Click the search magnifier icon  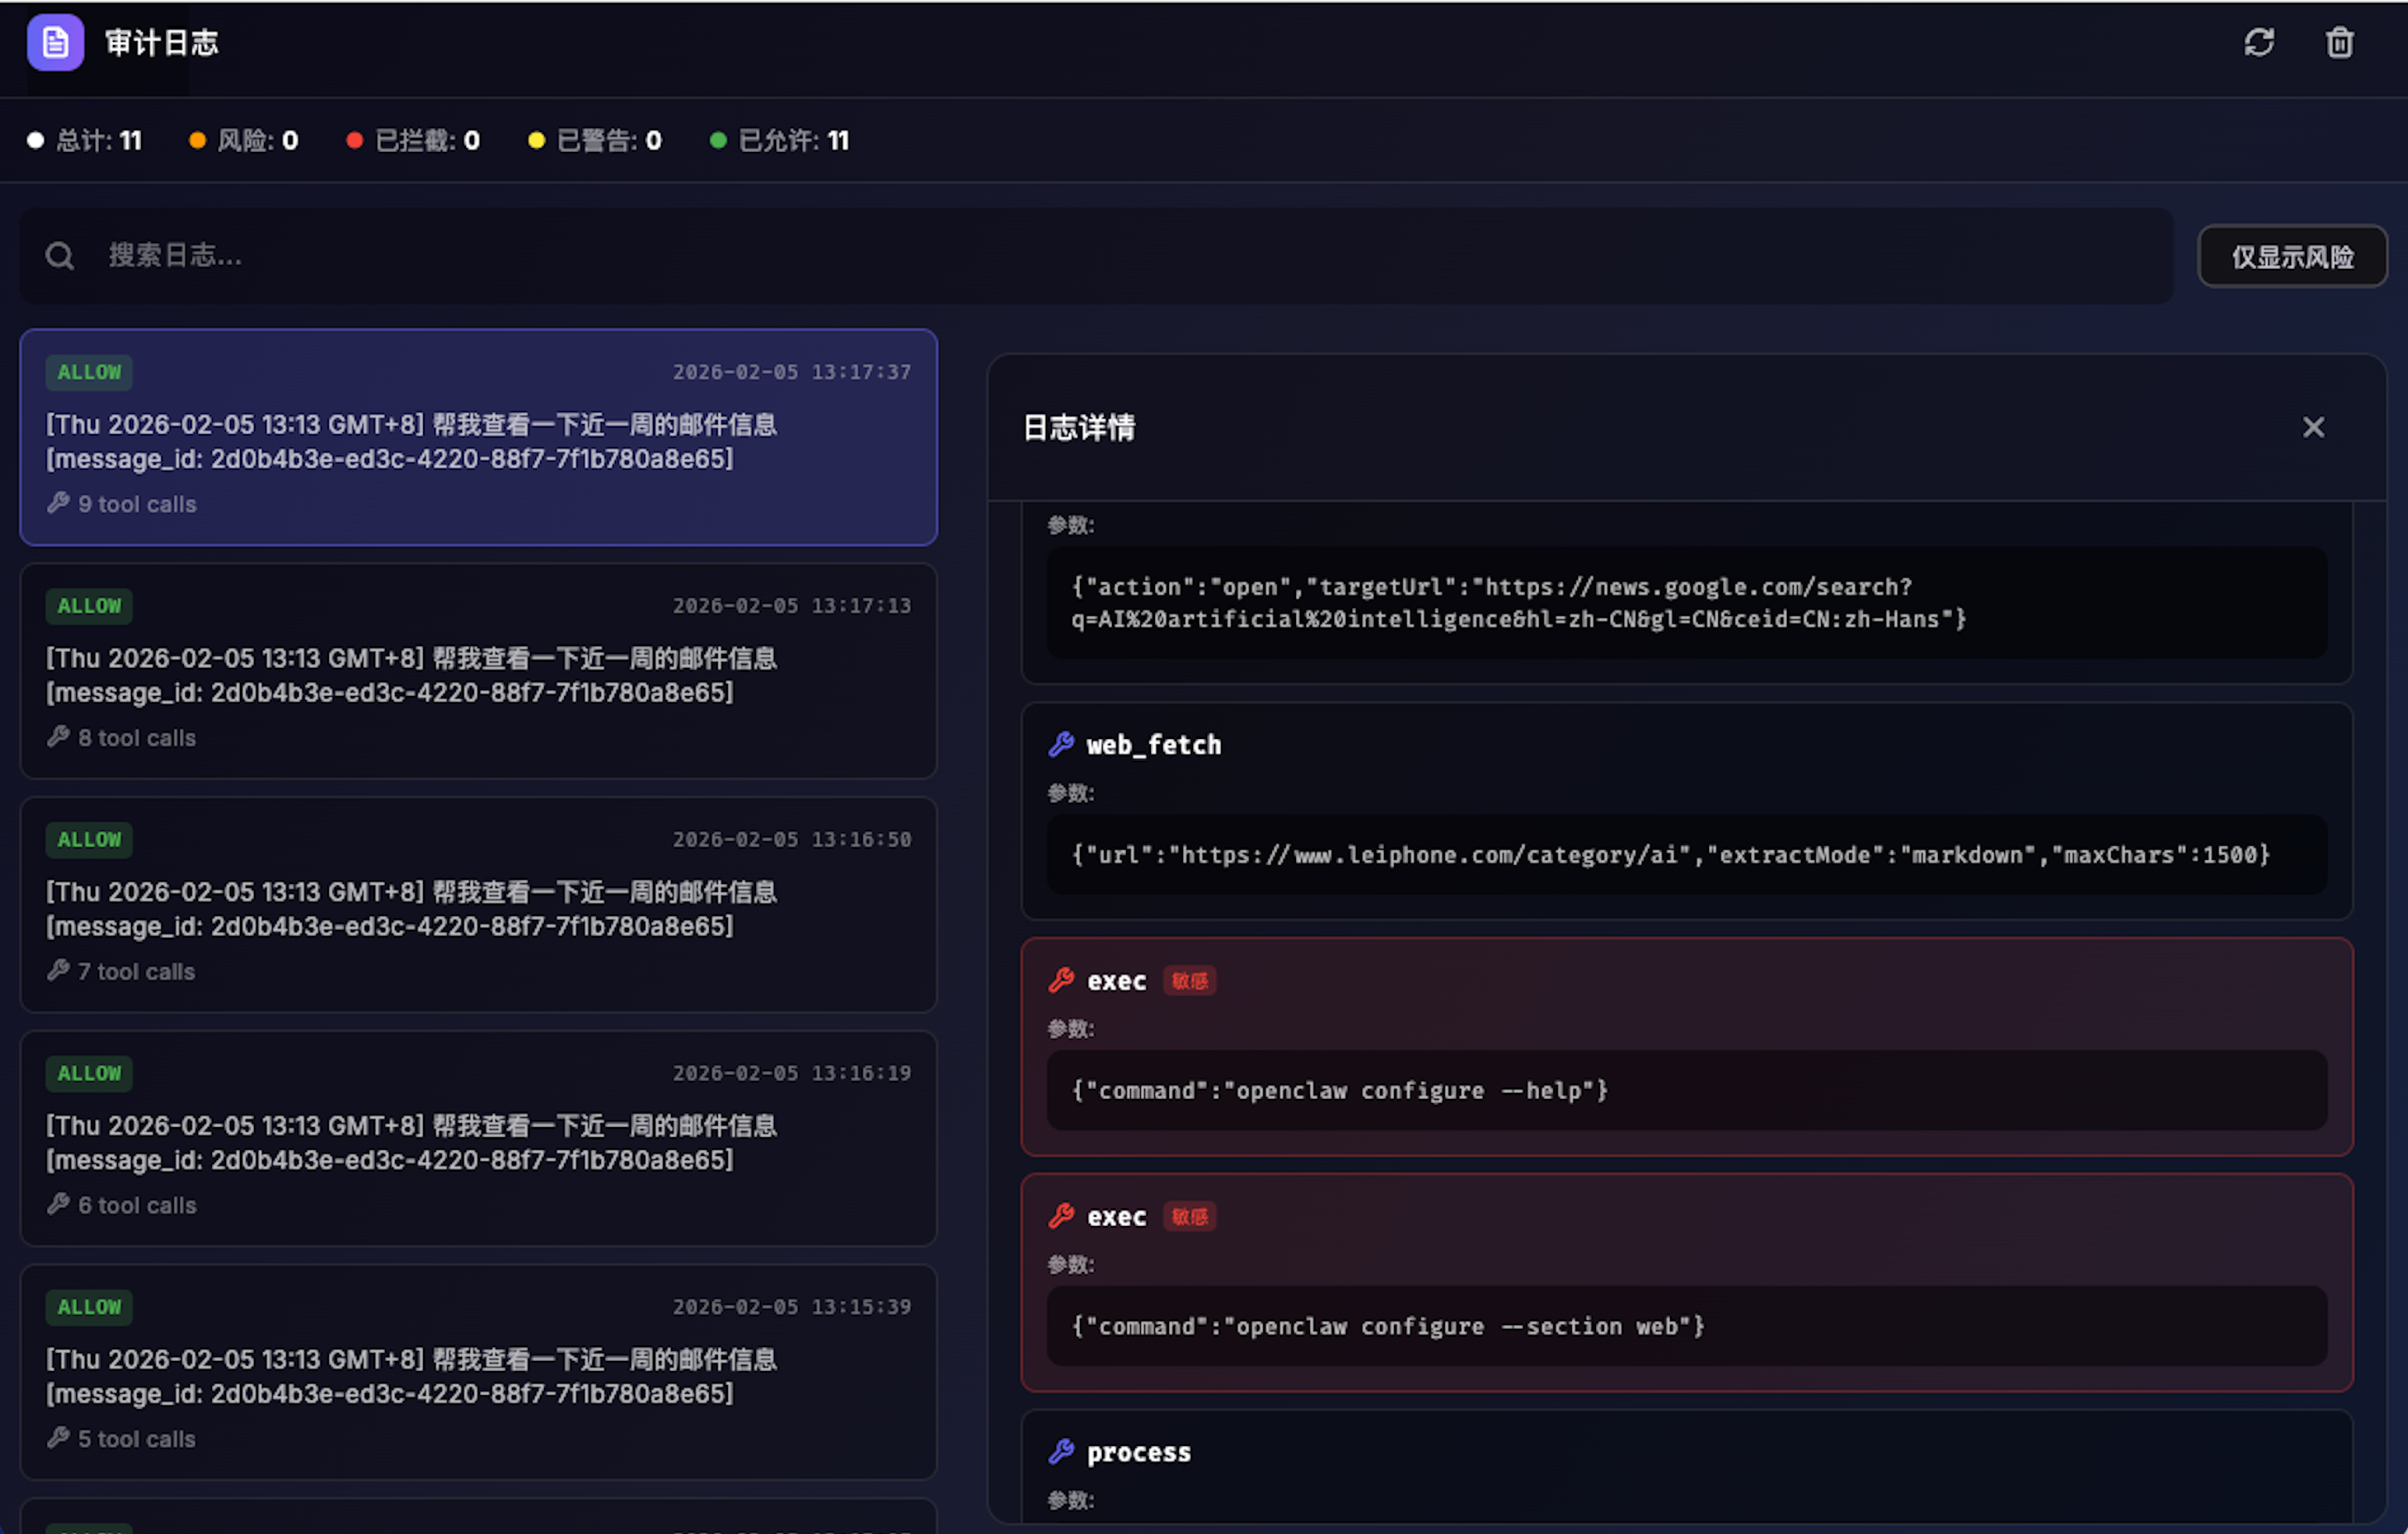[60, 256]
